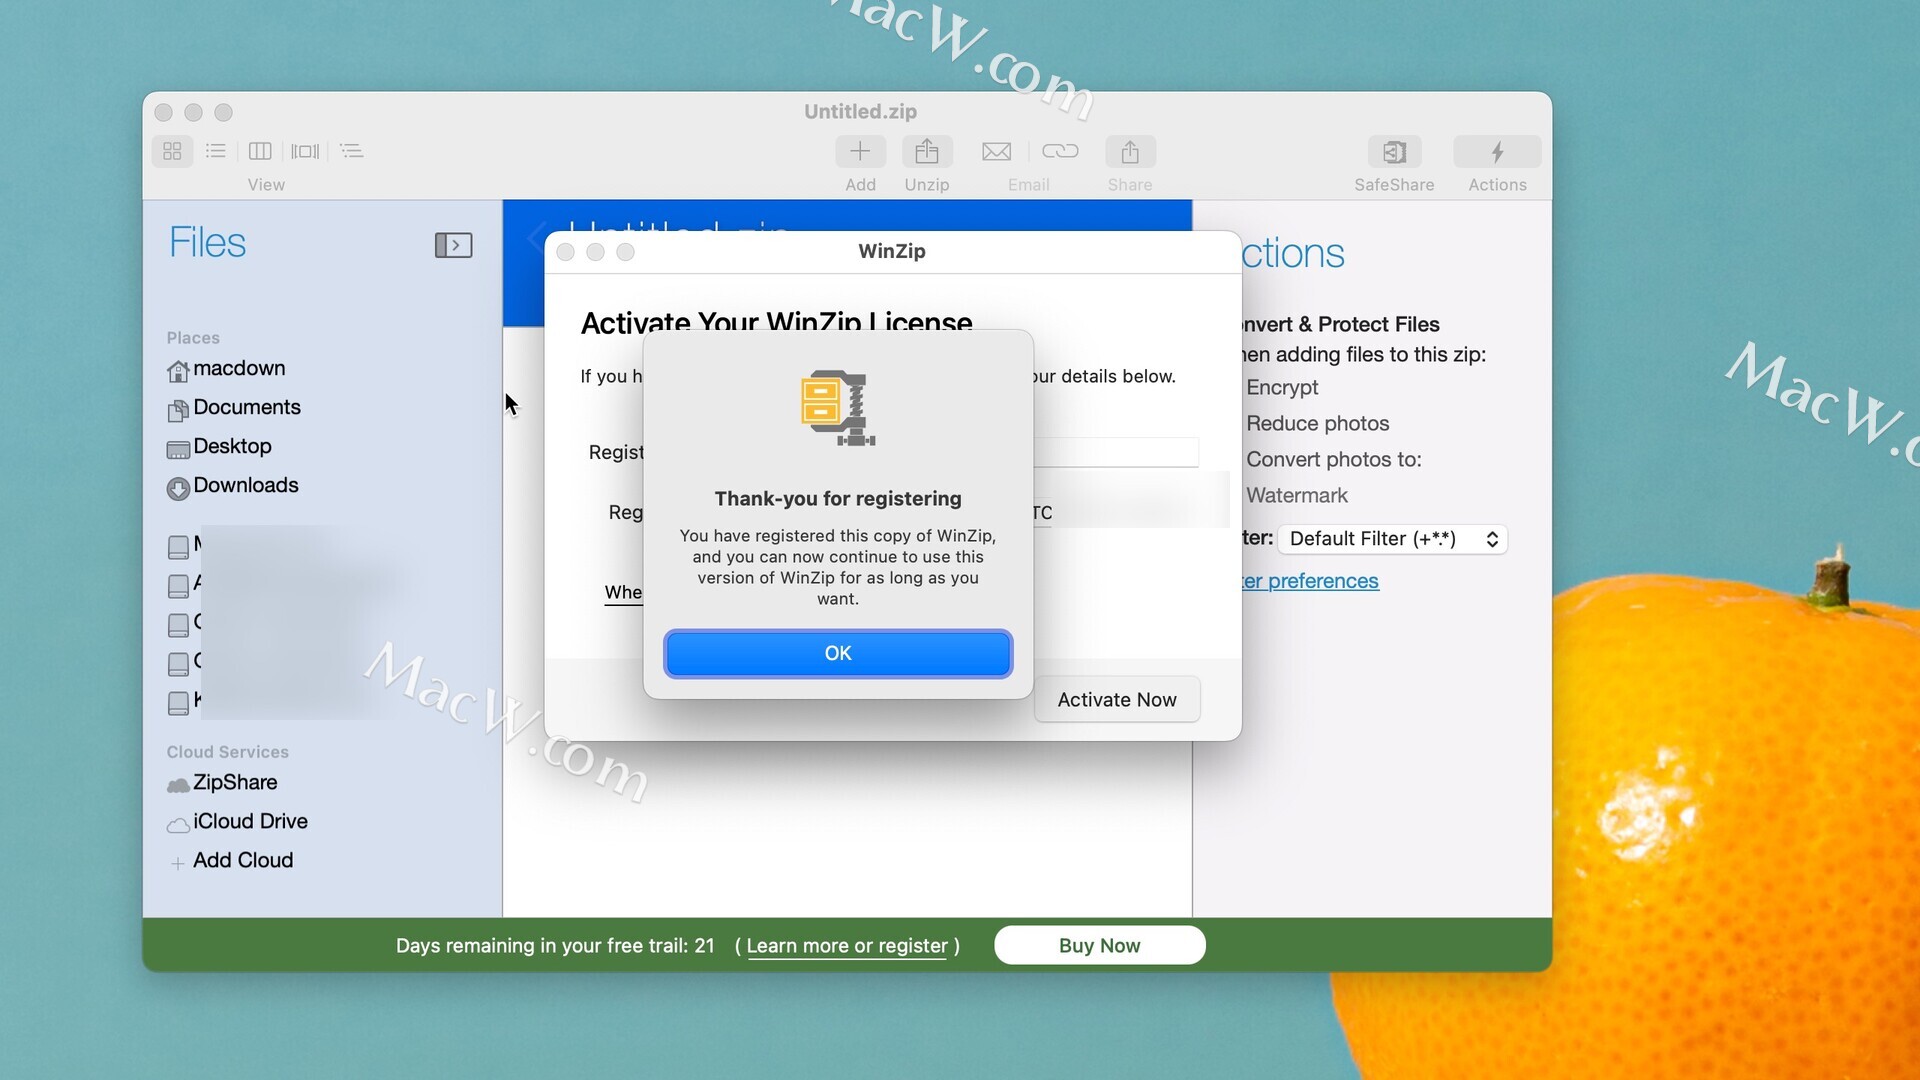The height and width of the screenshot is (1080, 1920).
Task: Click the Activate Now button
Action: coord(1116,700)
